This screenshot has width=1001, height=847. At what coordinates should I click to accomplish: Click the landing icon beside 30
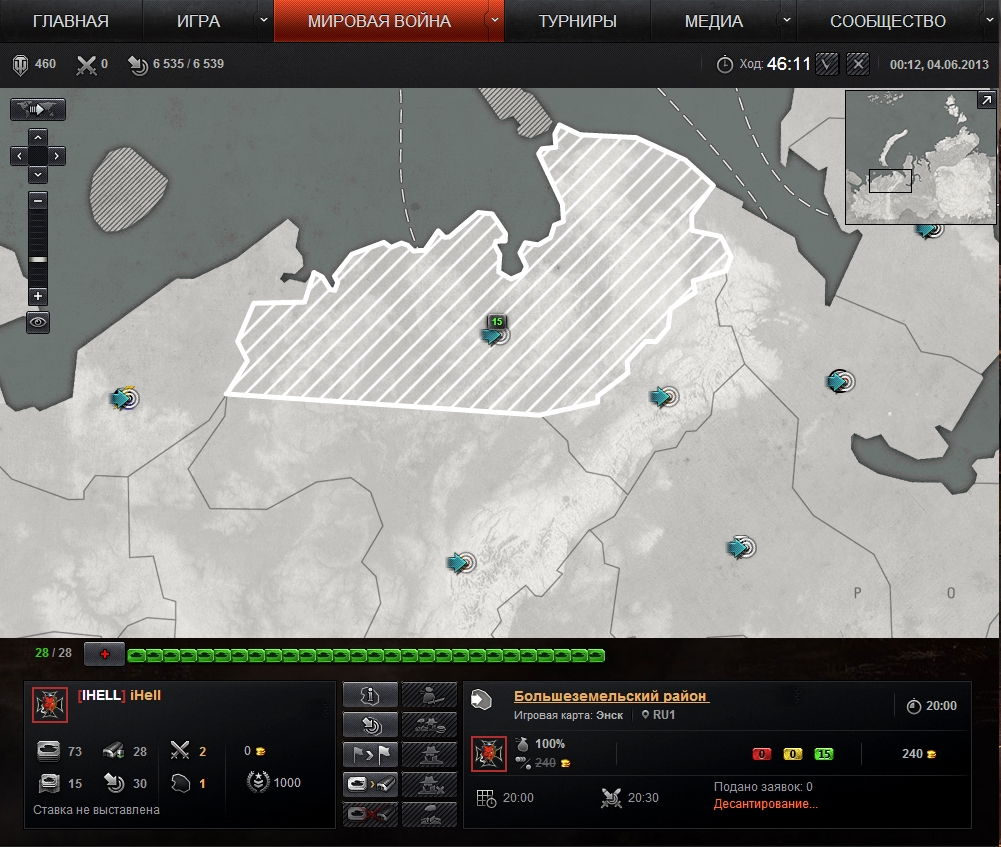click(115, 783)
